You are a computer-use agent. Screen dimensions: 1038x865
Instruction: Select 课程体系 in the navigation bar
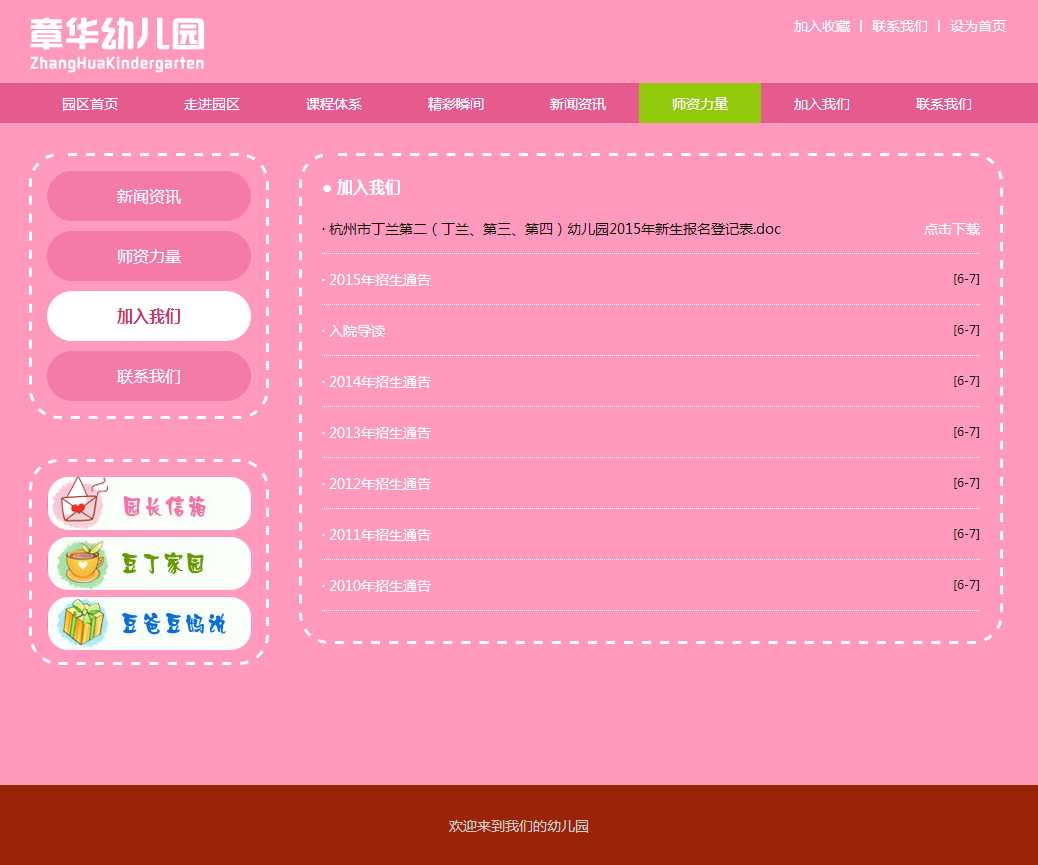pos(334,104)
